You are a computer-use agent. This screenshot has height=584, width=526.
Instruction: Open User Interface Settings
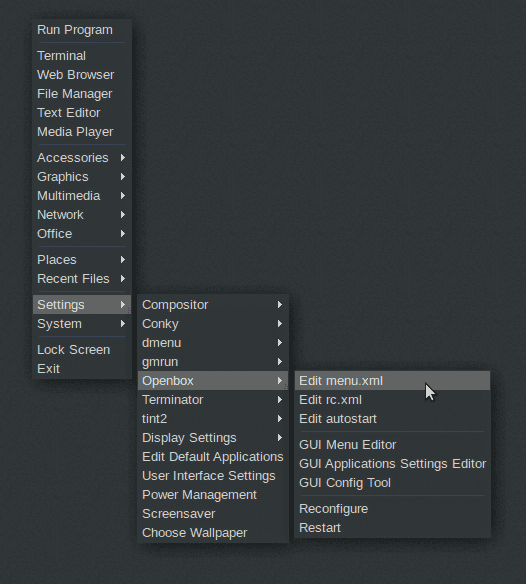tap(213, 476)
